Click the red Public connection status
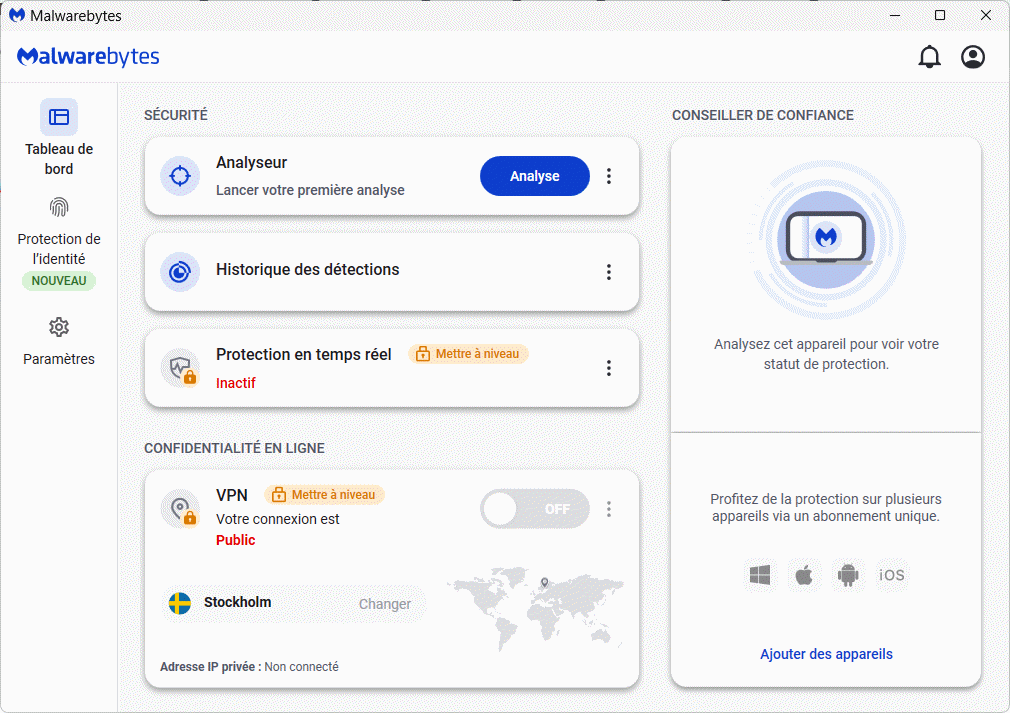This screenshot has height=713, width=1010. tap(236, 540)
